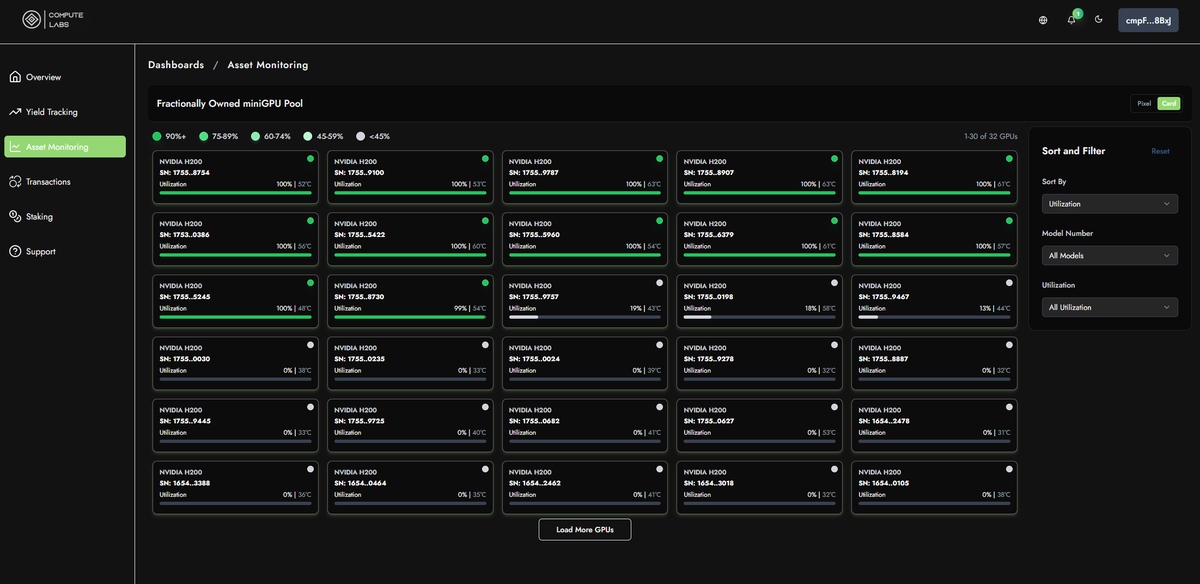Select GPU card SN 1755..8887
Viewport: 1200px width, 584px height.
point(935,363)
